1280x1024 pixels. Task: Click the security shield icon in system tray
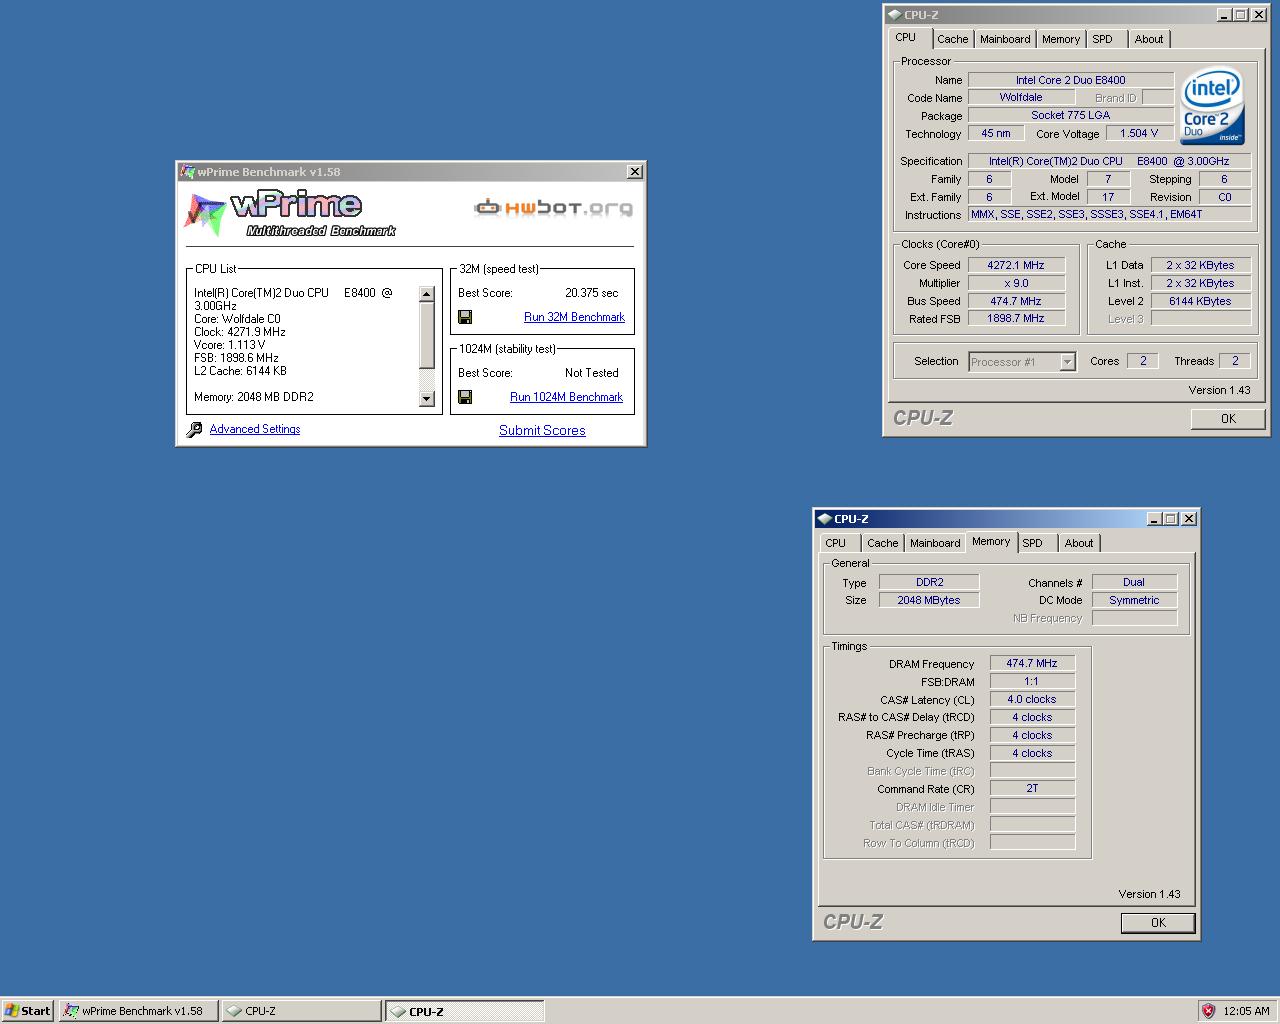coord(1208,1011)
